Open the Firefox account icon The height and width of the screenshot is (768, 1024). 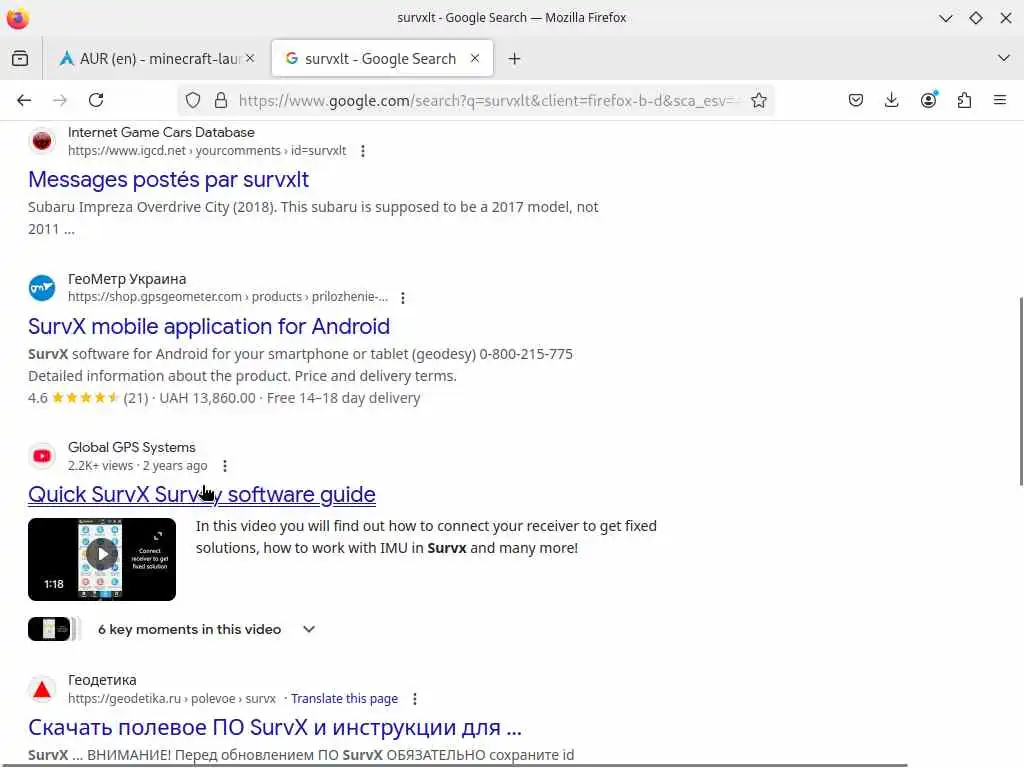tap(928, 100)
